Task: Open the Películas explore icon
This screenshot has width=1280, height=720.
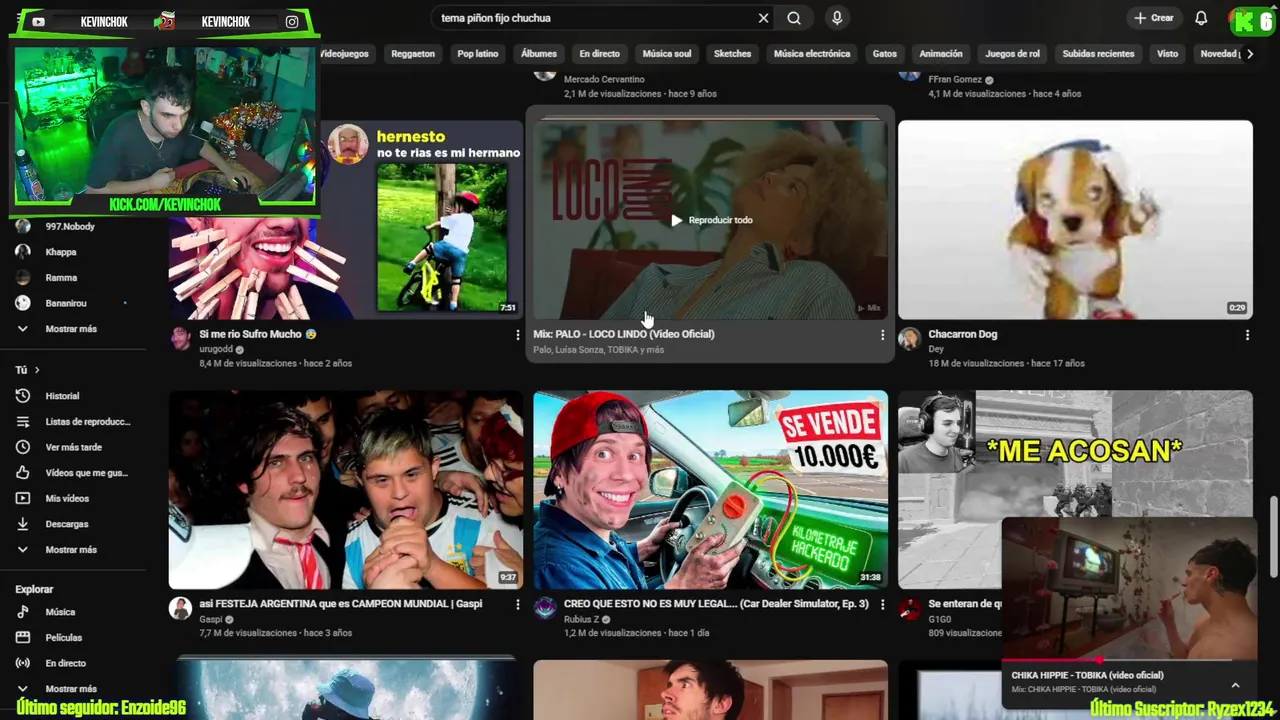Action: click(x=23, y=637)
